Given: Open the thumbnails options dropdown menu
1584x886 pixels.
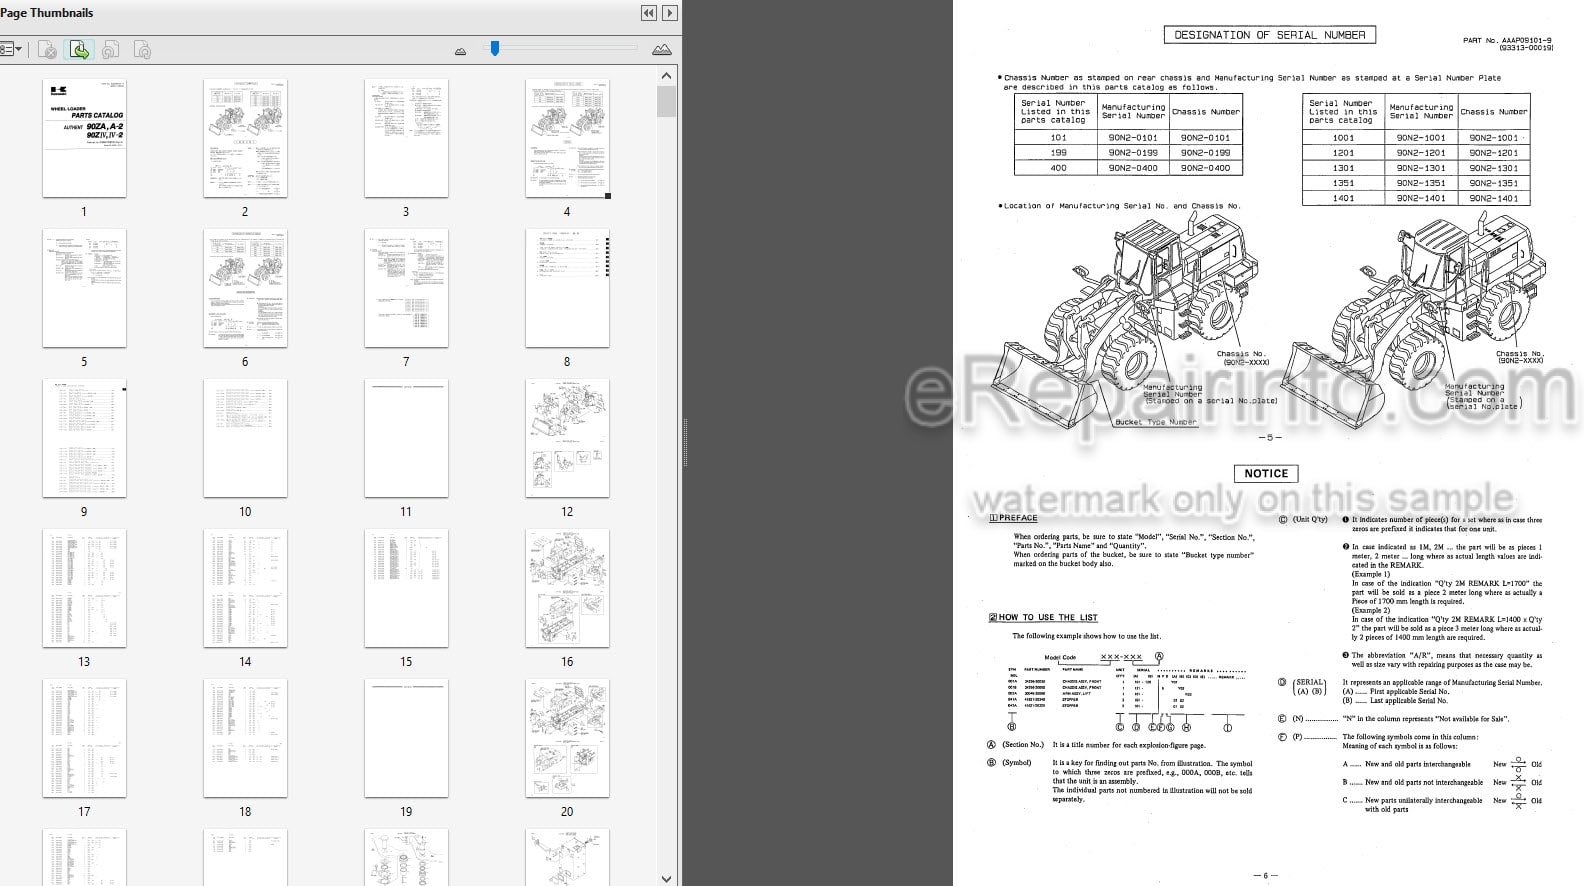Looking at the screenshot, I should point(11,49).
